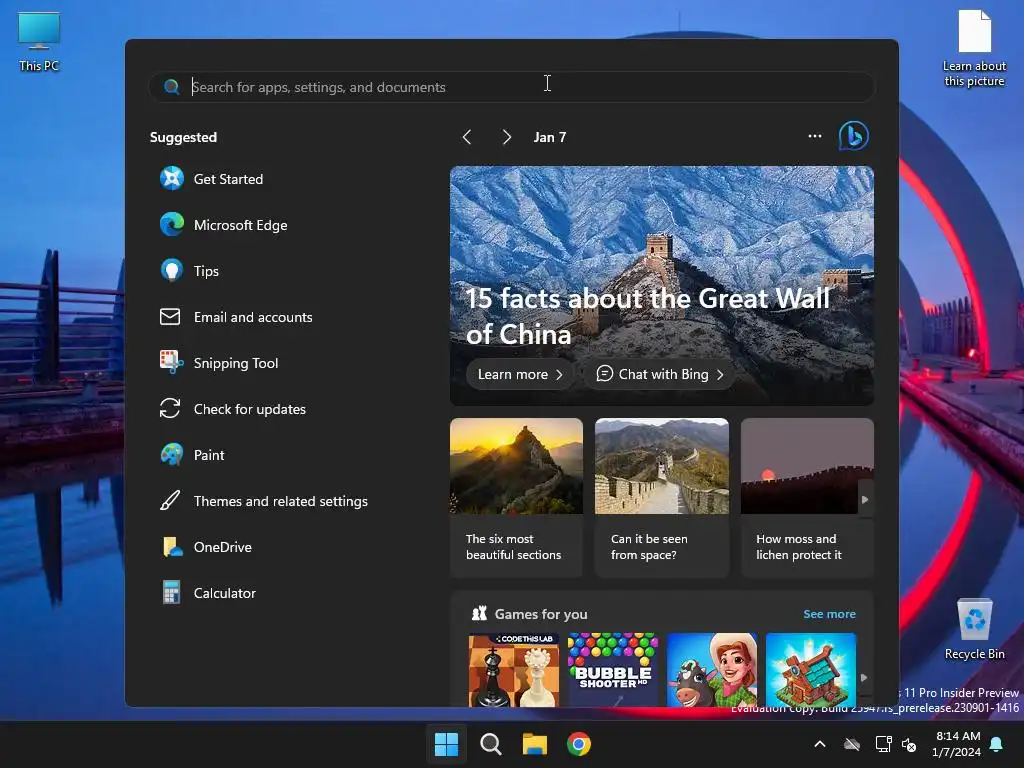1024x768 pixels.
Task: Click the Bing chat icon
Action: [854, 136]
